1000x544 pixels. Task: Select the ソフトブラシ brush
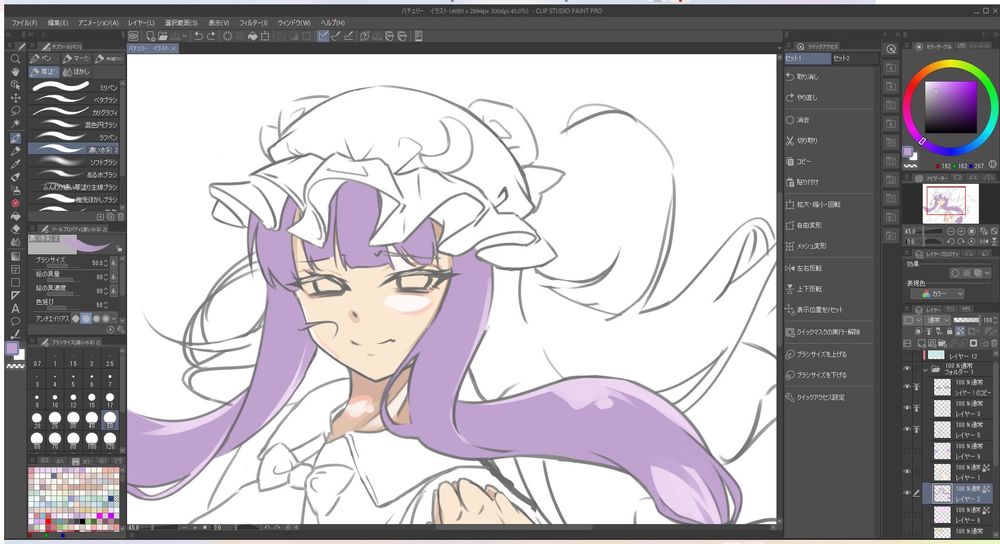[74, 162]
